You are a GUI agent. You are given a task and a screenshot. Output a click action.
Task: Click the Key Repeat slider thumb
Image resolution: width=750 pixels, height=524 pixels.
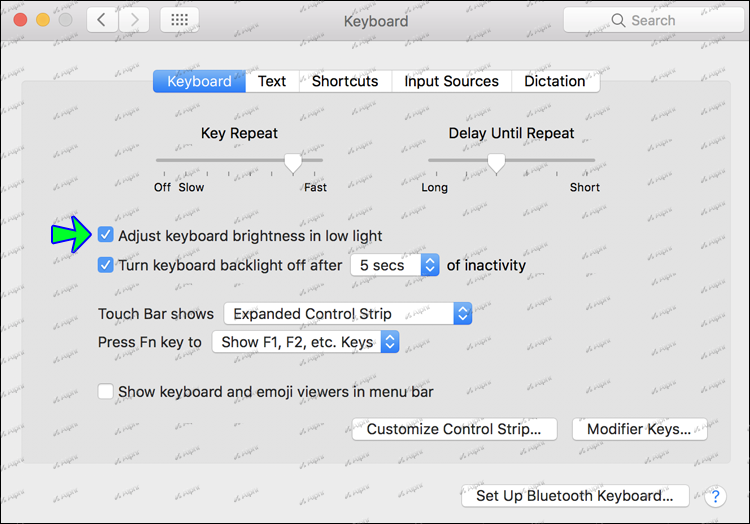click(293, 163)
